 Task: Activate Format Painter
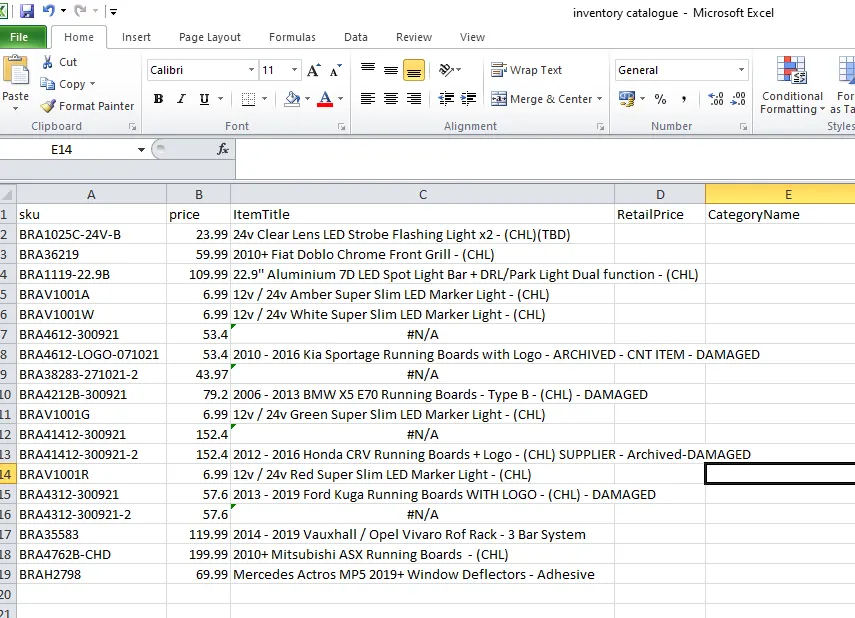tap(88, 106)
